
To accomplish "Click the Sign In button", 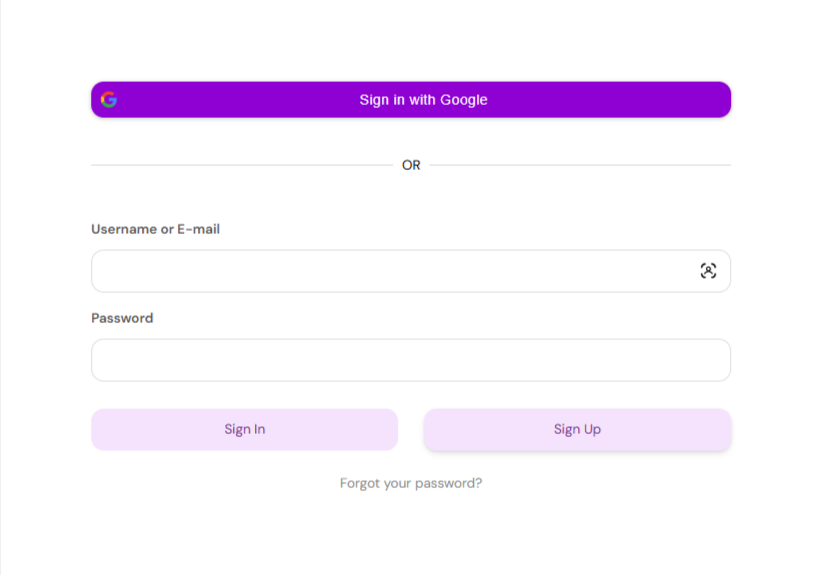I will [245, 429].
